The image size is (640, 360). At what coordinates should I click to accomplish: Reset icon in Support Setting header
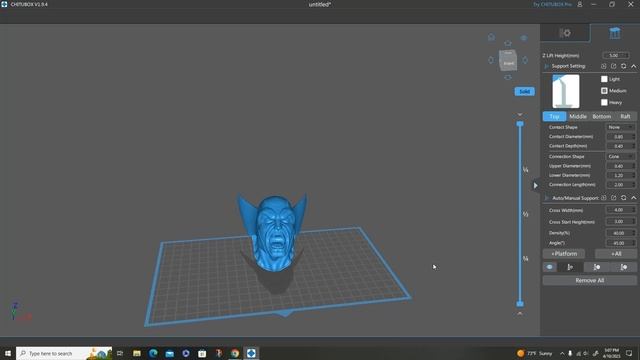[624, 66]
